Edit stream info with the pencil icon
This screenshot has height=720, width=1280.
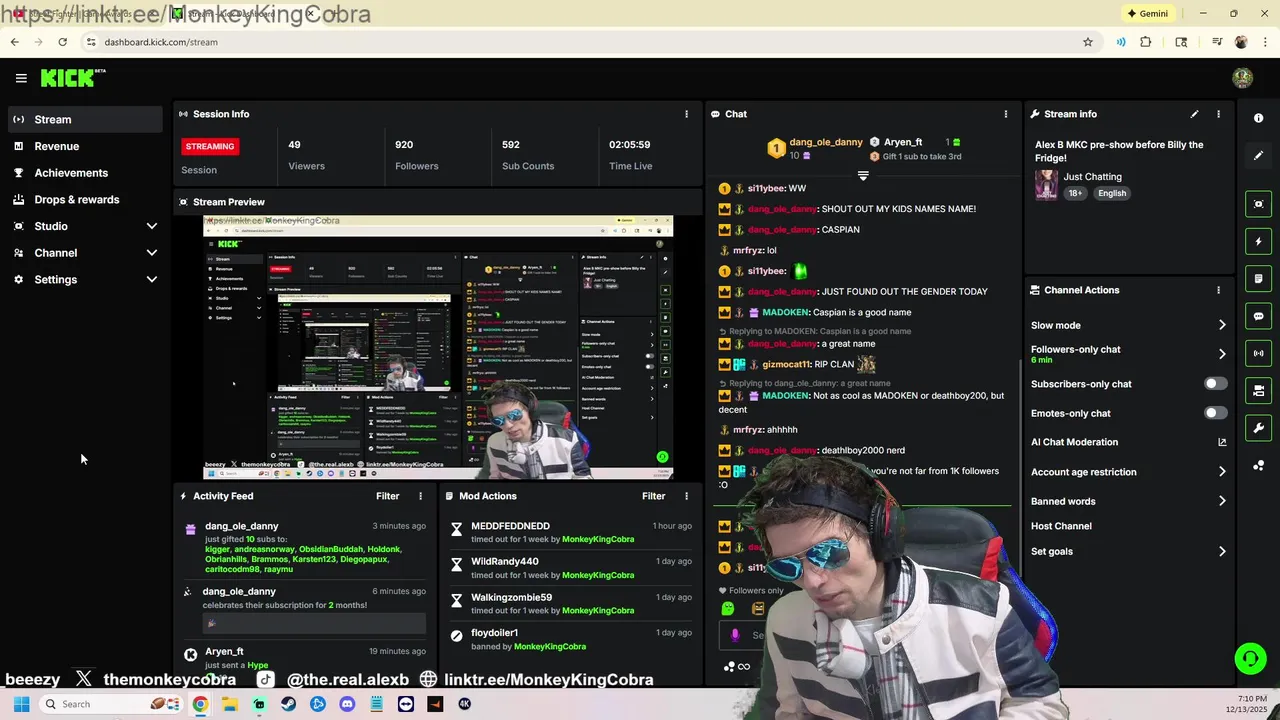[1194, 114]
